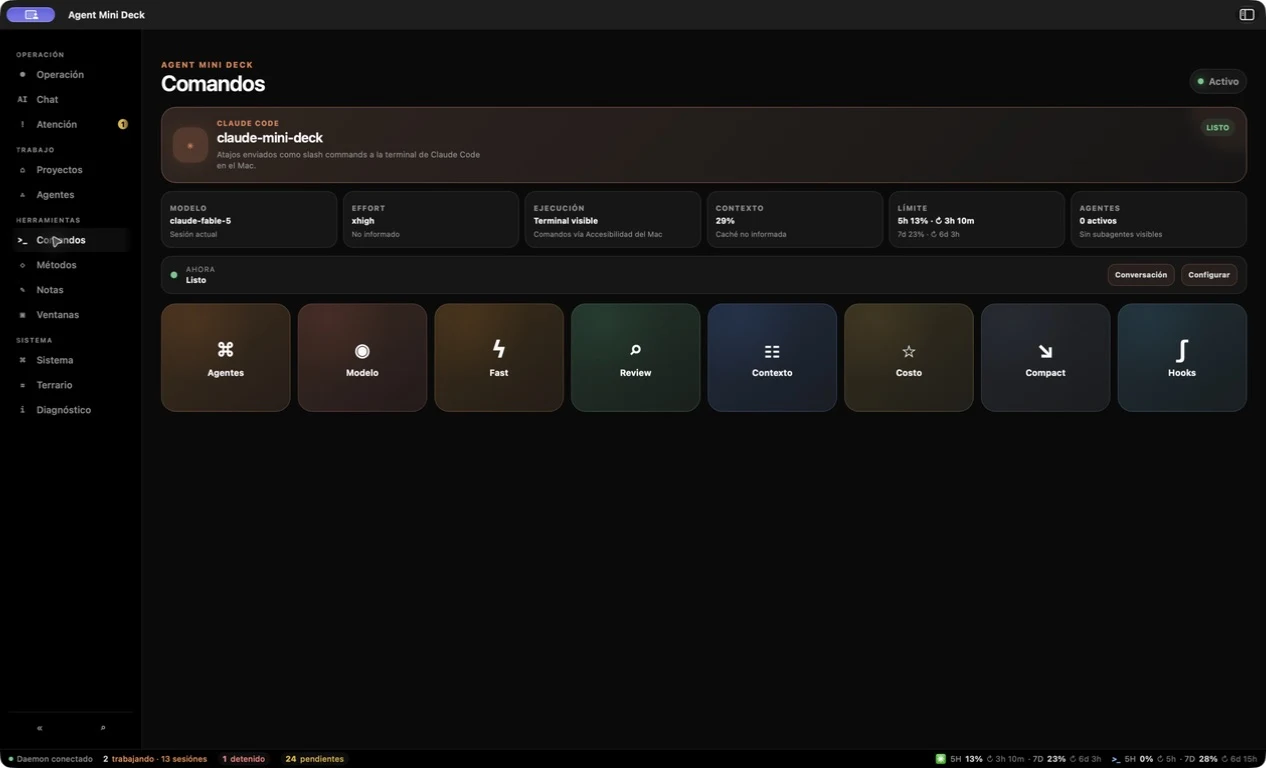
Task: Click the Contexto 29% card
Action: [x=795, y=220]
